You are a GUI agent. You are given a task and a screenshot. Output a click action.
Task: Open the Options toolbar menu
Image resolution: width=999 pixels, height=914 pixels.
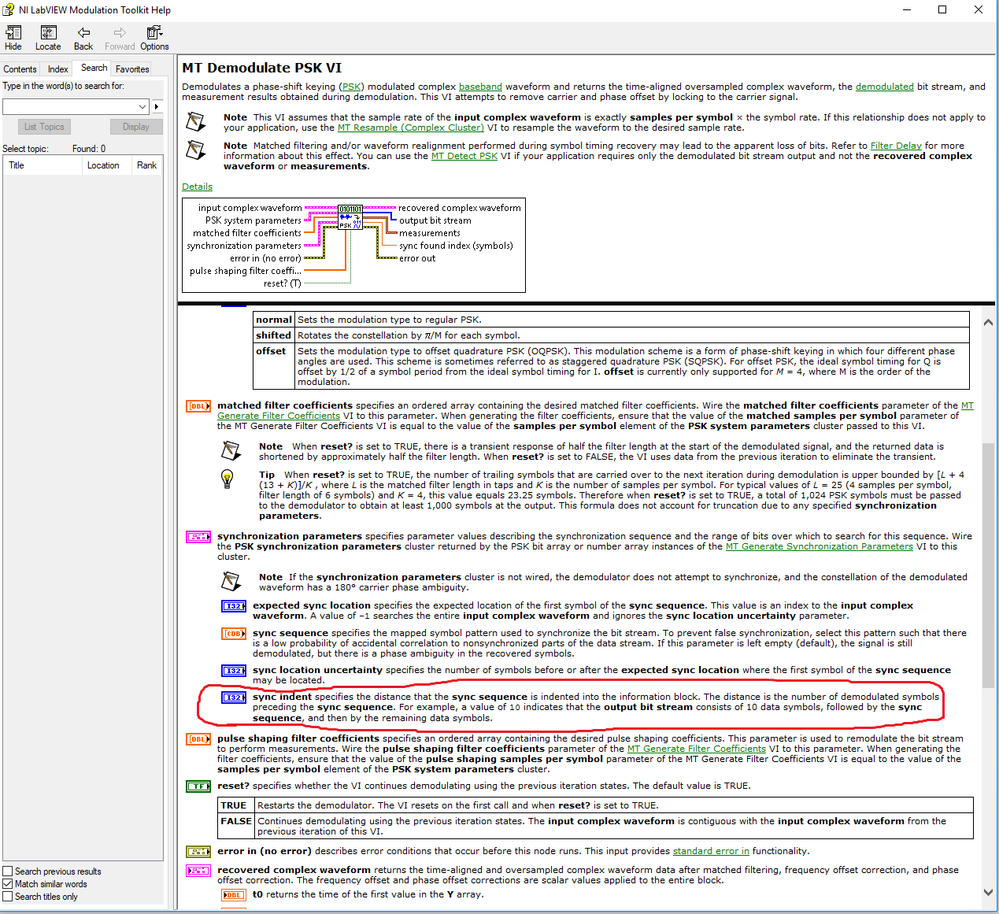tap(154, 38)
